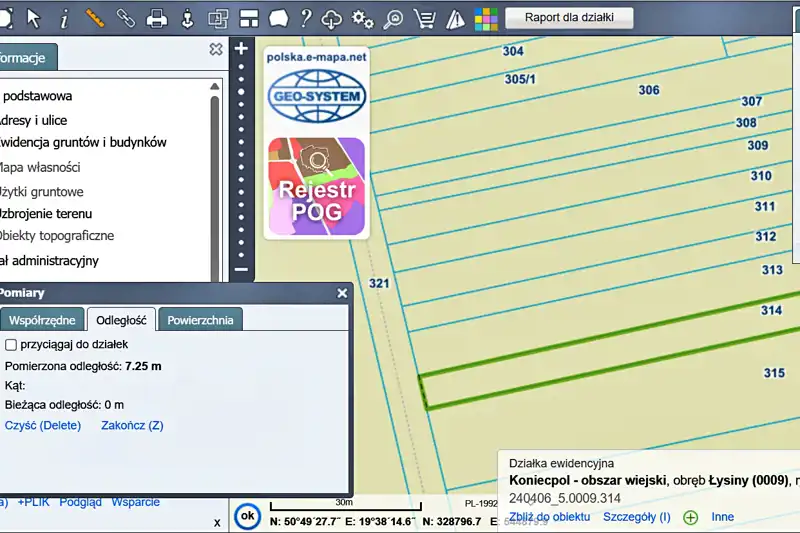Viewport: 800px width, 533px height.
Task: Switch to the Współrzędne tab
Action: tap(42, 320)
